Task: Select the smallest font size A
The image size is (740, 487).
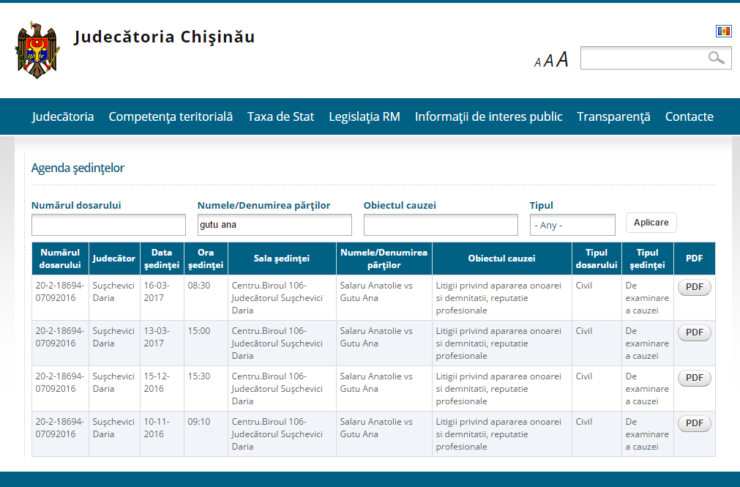Action: pos(537,62)
